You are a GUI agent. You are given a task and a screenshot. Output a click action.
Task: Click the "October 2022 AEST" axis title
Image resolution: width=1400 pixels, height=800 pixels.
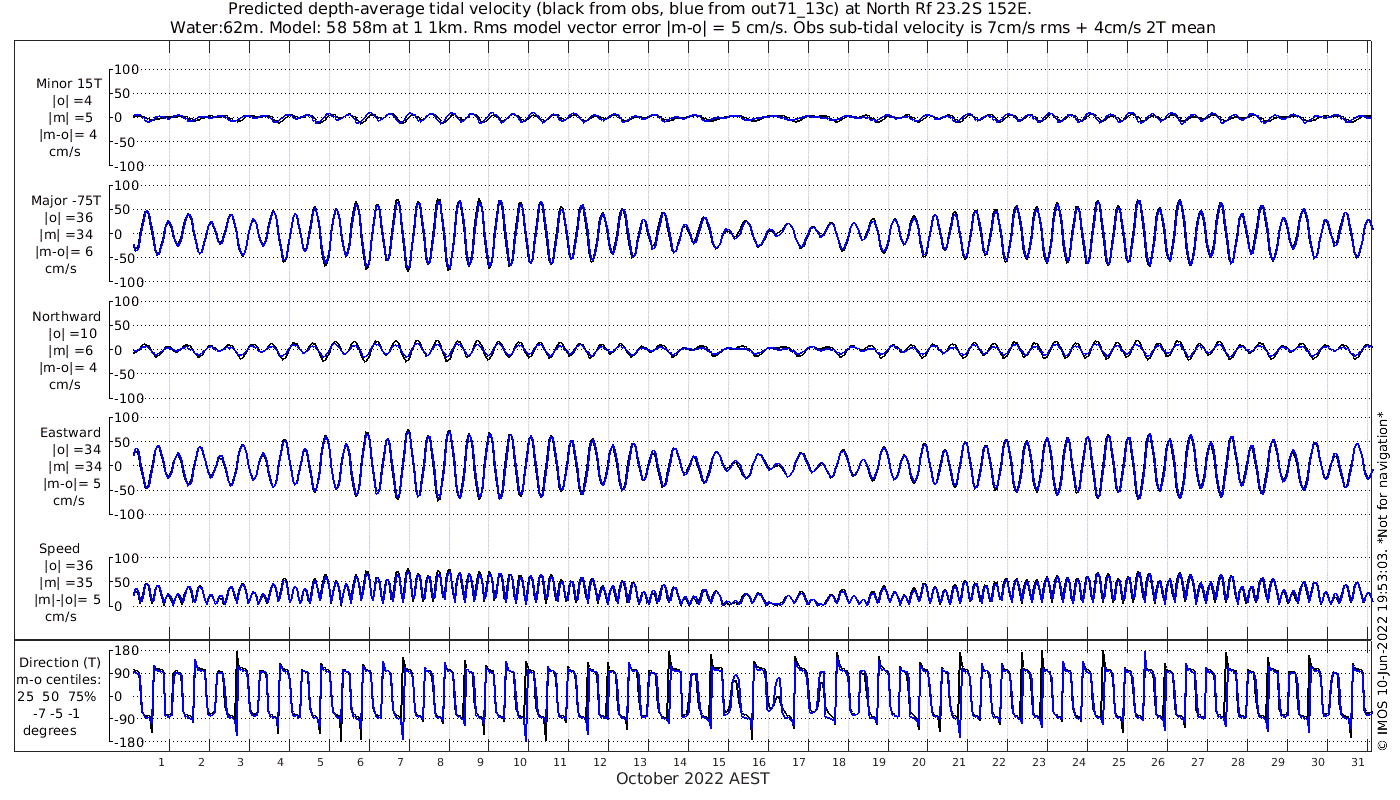(x=693, y=778)
